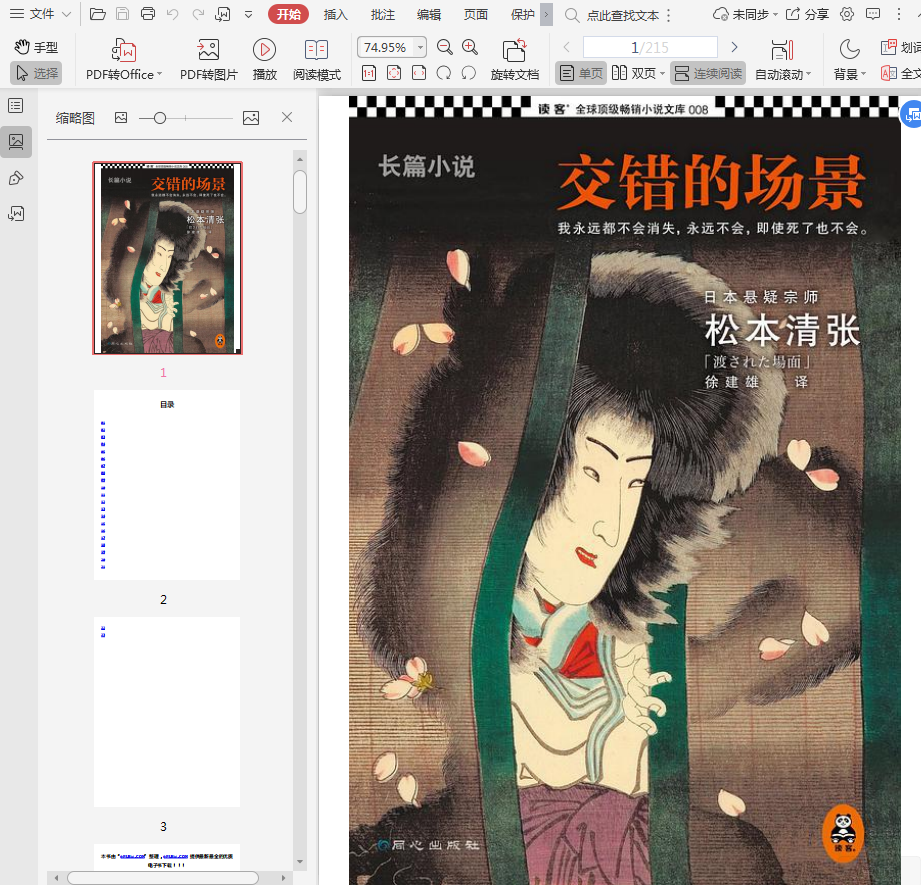Image resolution: width=921 pixels, height=885 pixels.
Task: Enter 阅读模式 reading mode
Action: 317,60
